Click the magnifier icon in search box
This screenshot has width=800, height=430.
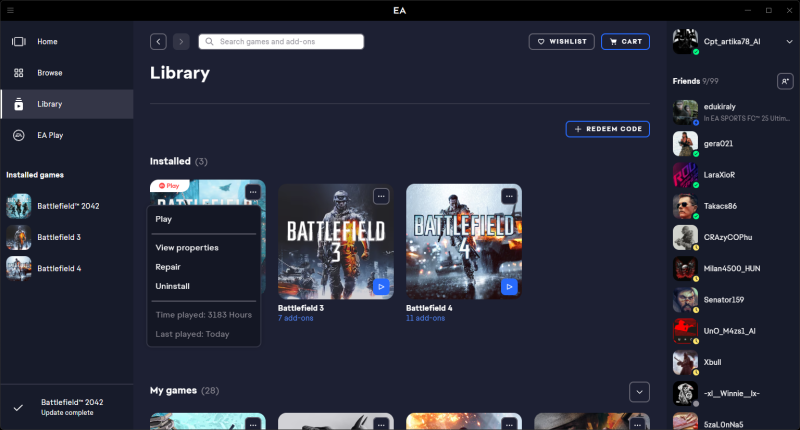[209, 41]
